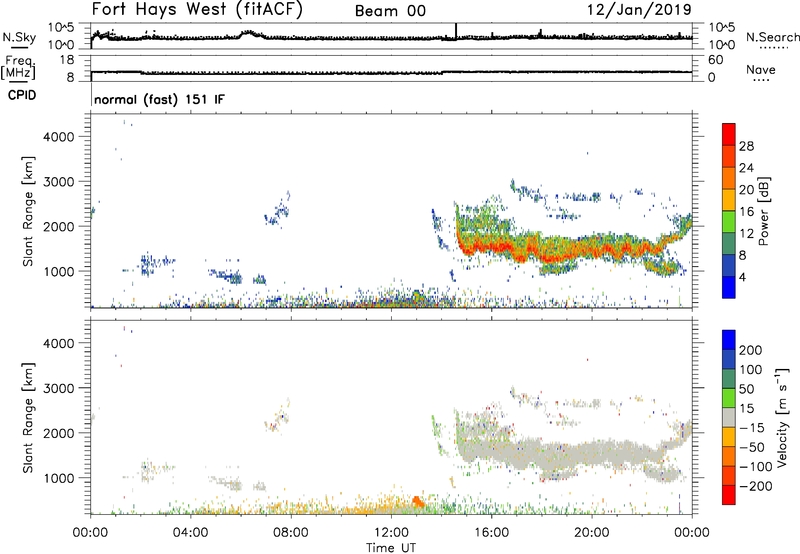Pick the red top segment of power colorbar

[x=729, y=135]
